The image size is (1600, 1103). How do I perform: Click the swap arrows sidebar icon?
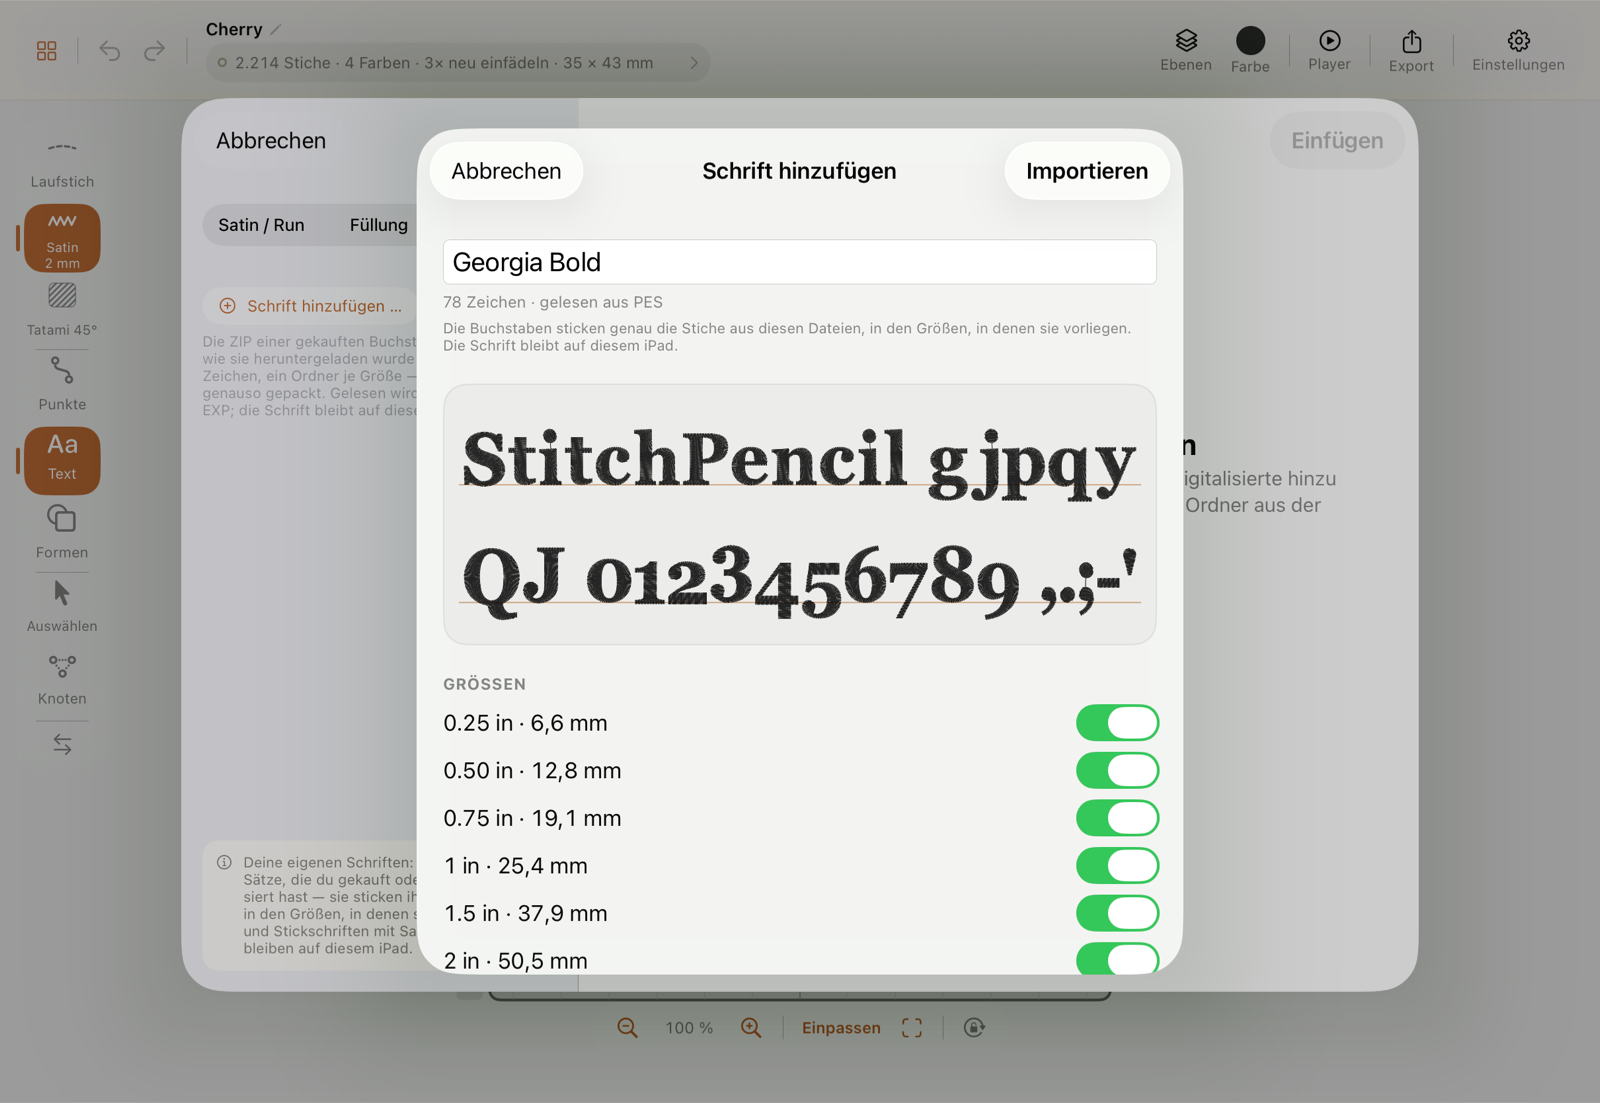62,744
